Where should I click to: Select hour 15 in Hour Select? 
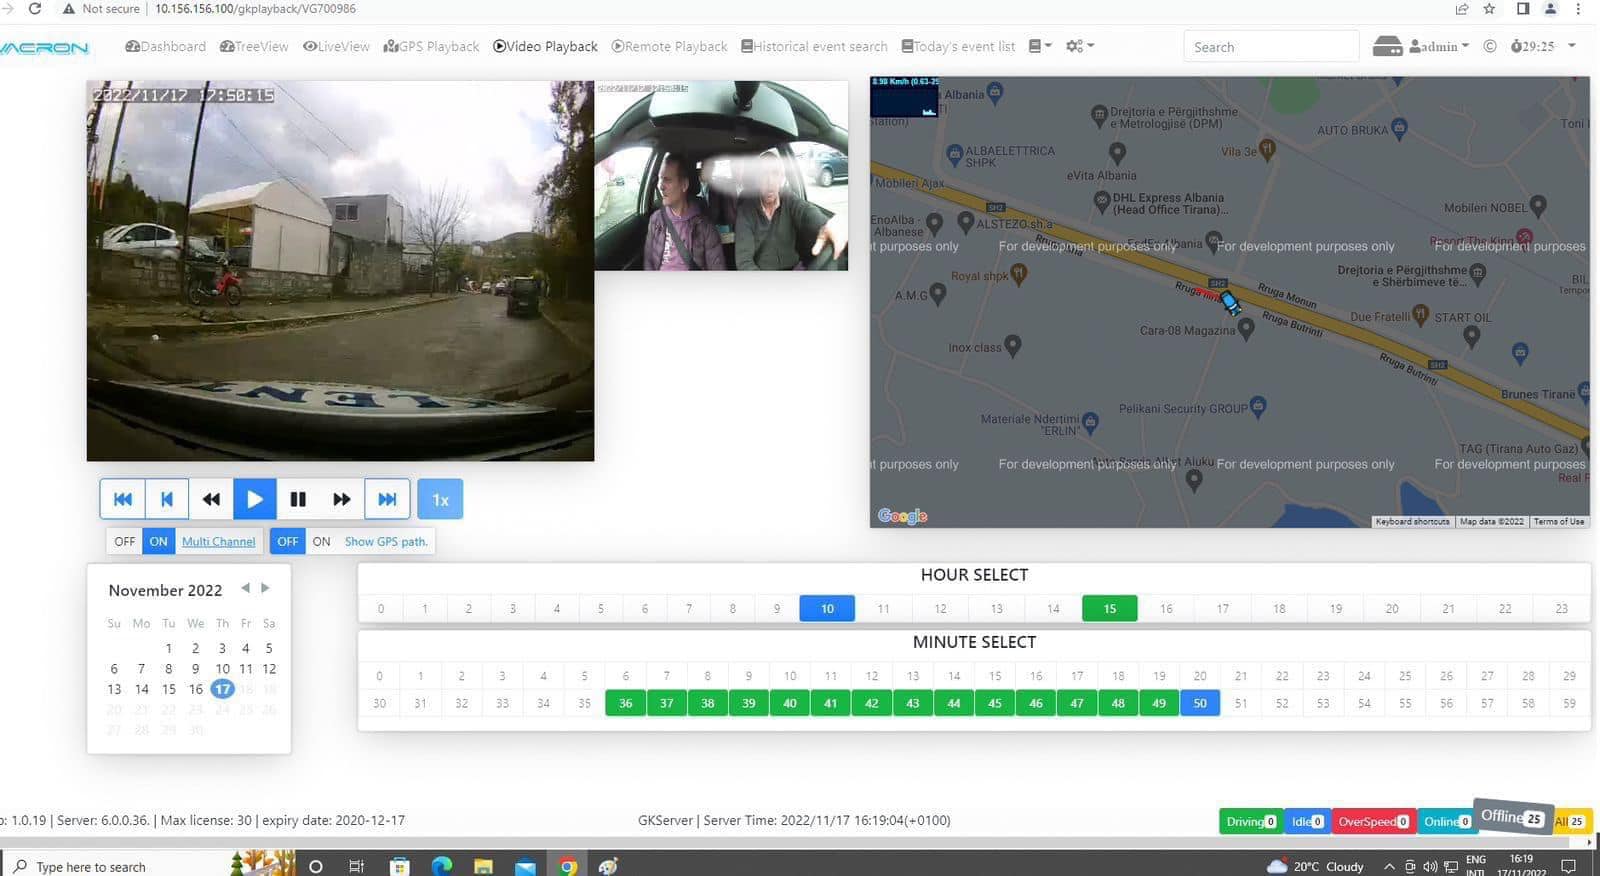1109,608
